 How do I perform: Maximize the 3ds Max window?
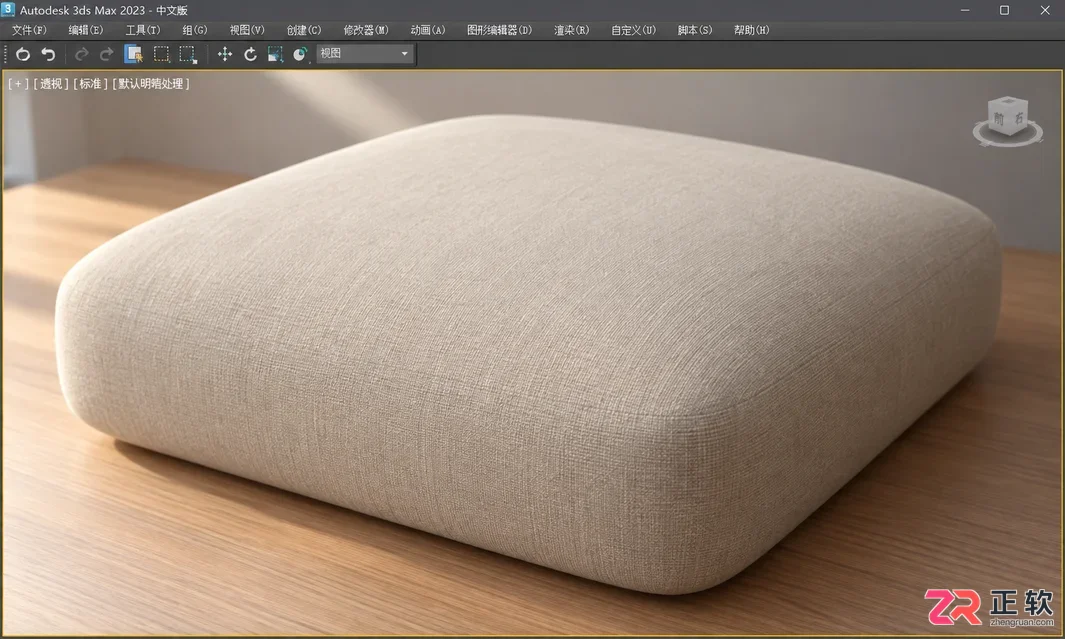1005,10
